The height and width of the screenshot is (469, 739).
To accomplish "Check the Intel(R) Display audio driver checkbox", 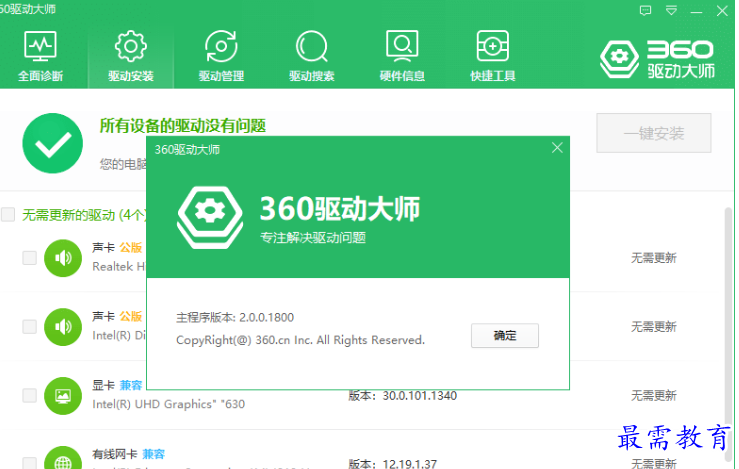I will coord(30,327).
